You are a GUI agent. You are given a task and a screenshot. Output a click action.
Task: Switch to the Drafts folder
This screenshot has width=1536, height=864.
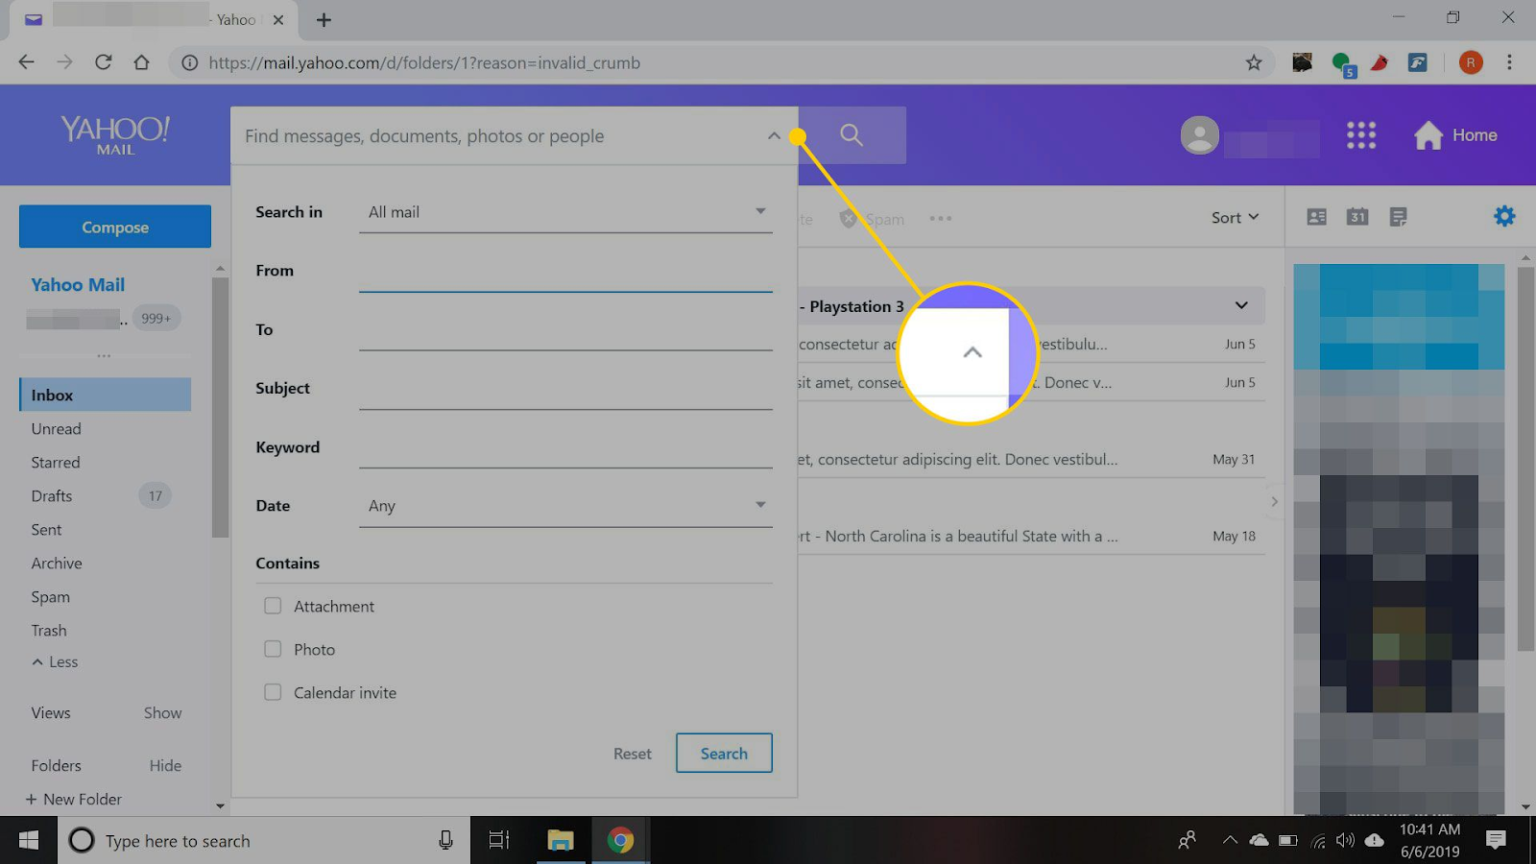point(50,495)
